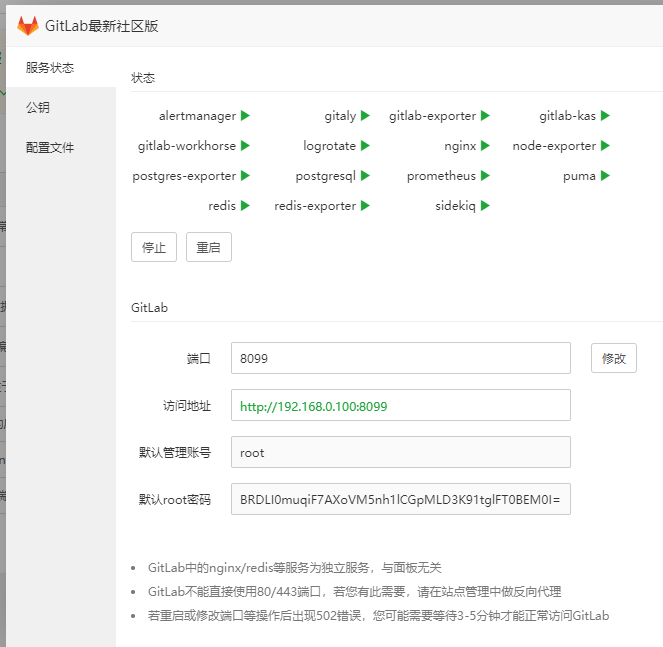Click the alertmanager service label
The height and width of the screenshot is (647, 663).
pos(197,115)
